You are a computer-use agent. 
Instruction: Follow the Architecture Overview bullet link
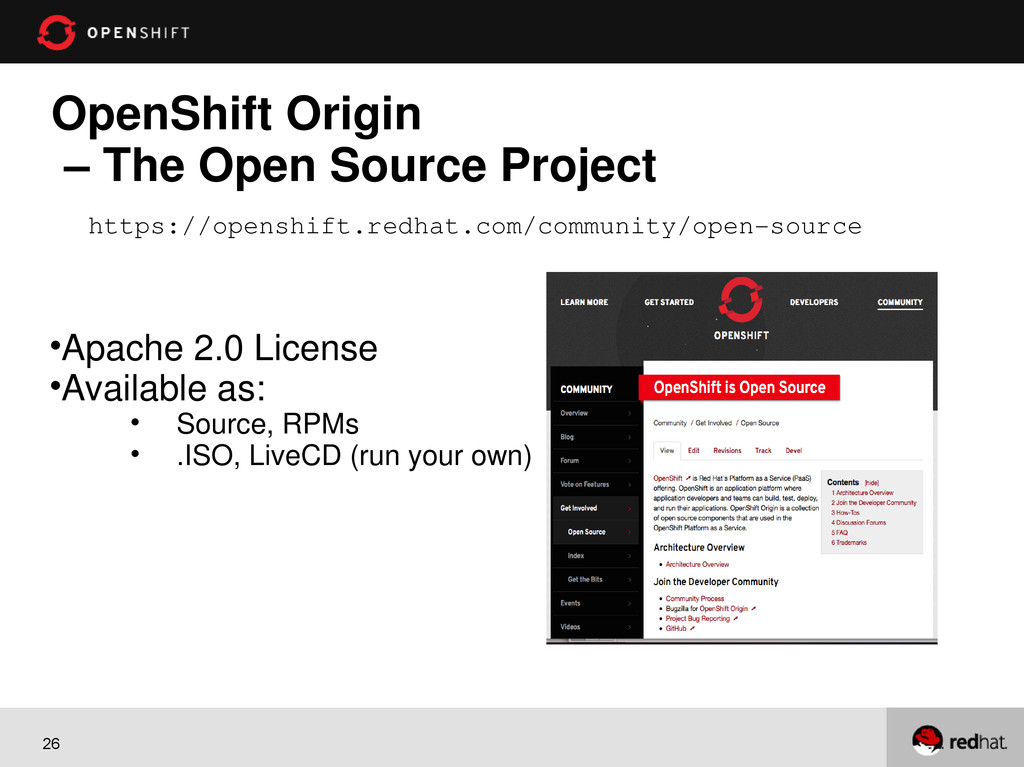[697, 564]
